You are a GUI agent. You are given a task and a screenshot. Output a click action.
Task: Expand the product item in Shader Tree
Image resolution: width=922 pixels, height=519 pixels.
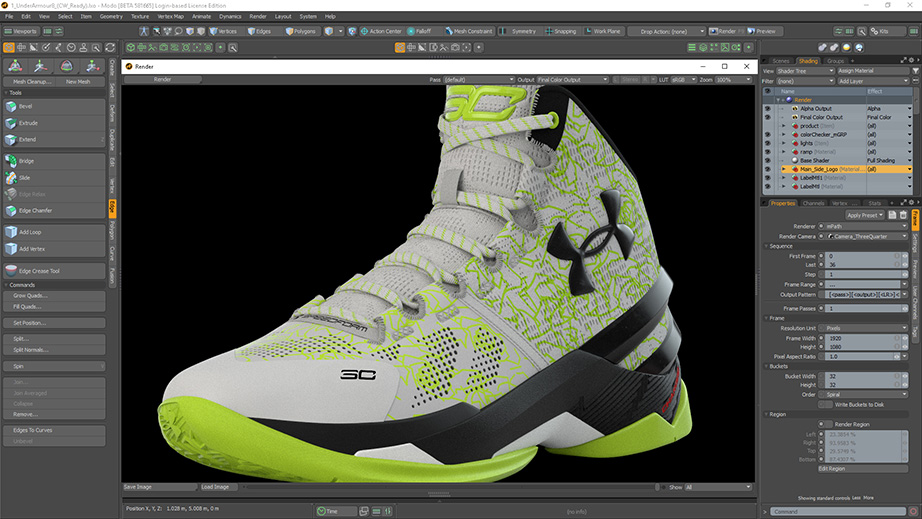[x=784, y=126]
